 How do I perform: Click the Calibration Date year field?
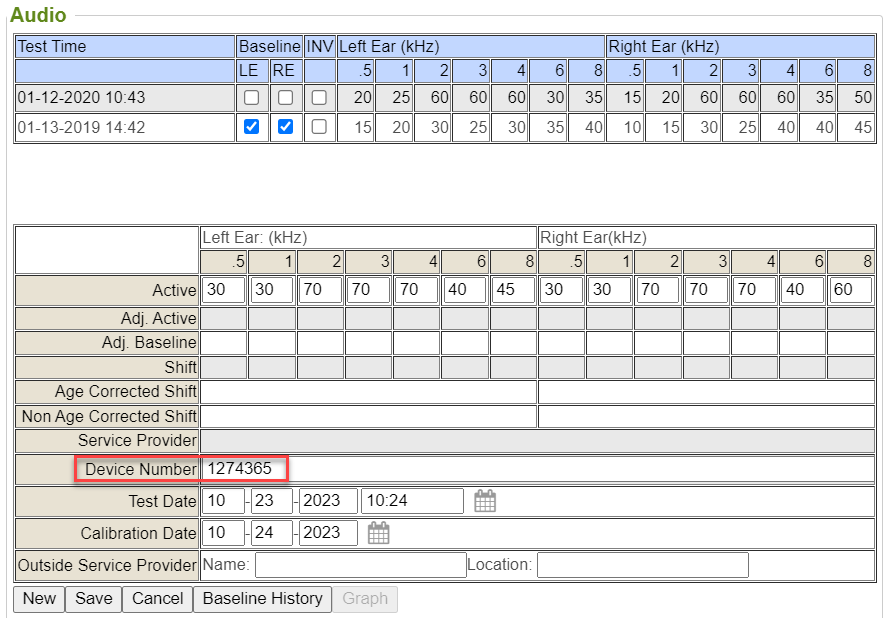[328, 533]
